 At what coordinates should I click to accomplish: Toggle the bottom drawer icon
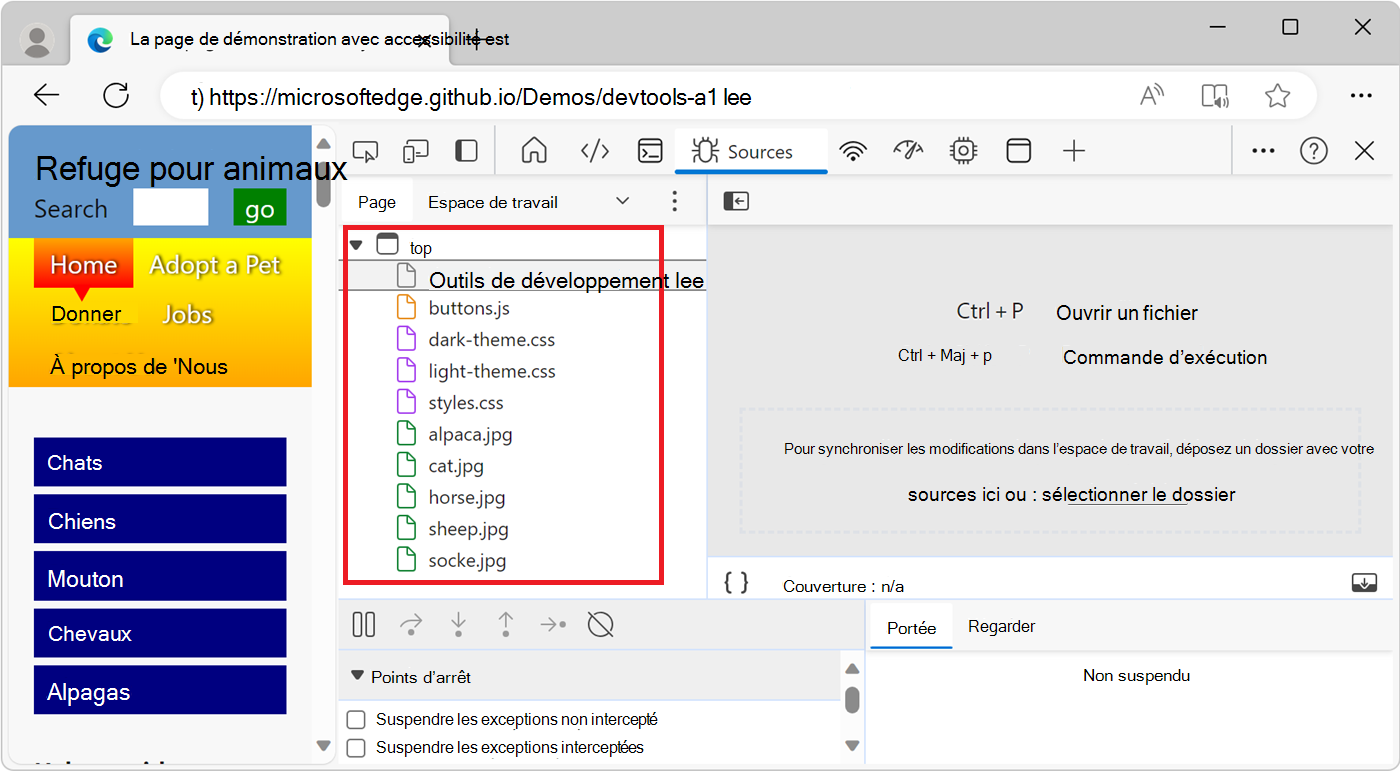(x=1365, y=583)
